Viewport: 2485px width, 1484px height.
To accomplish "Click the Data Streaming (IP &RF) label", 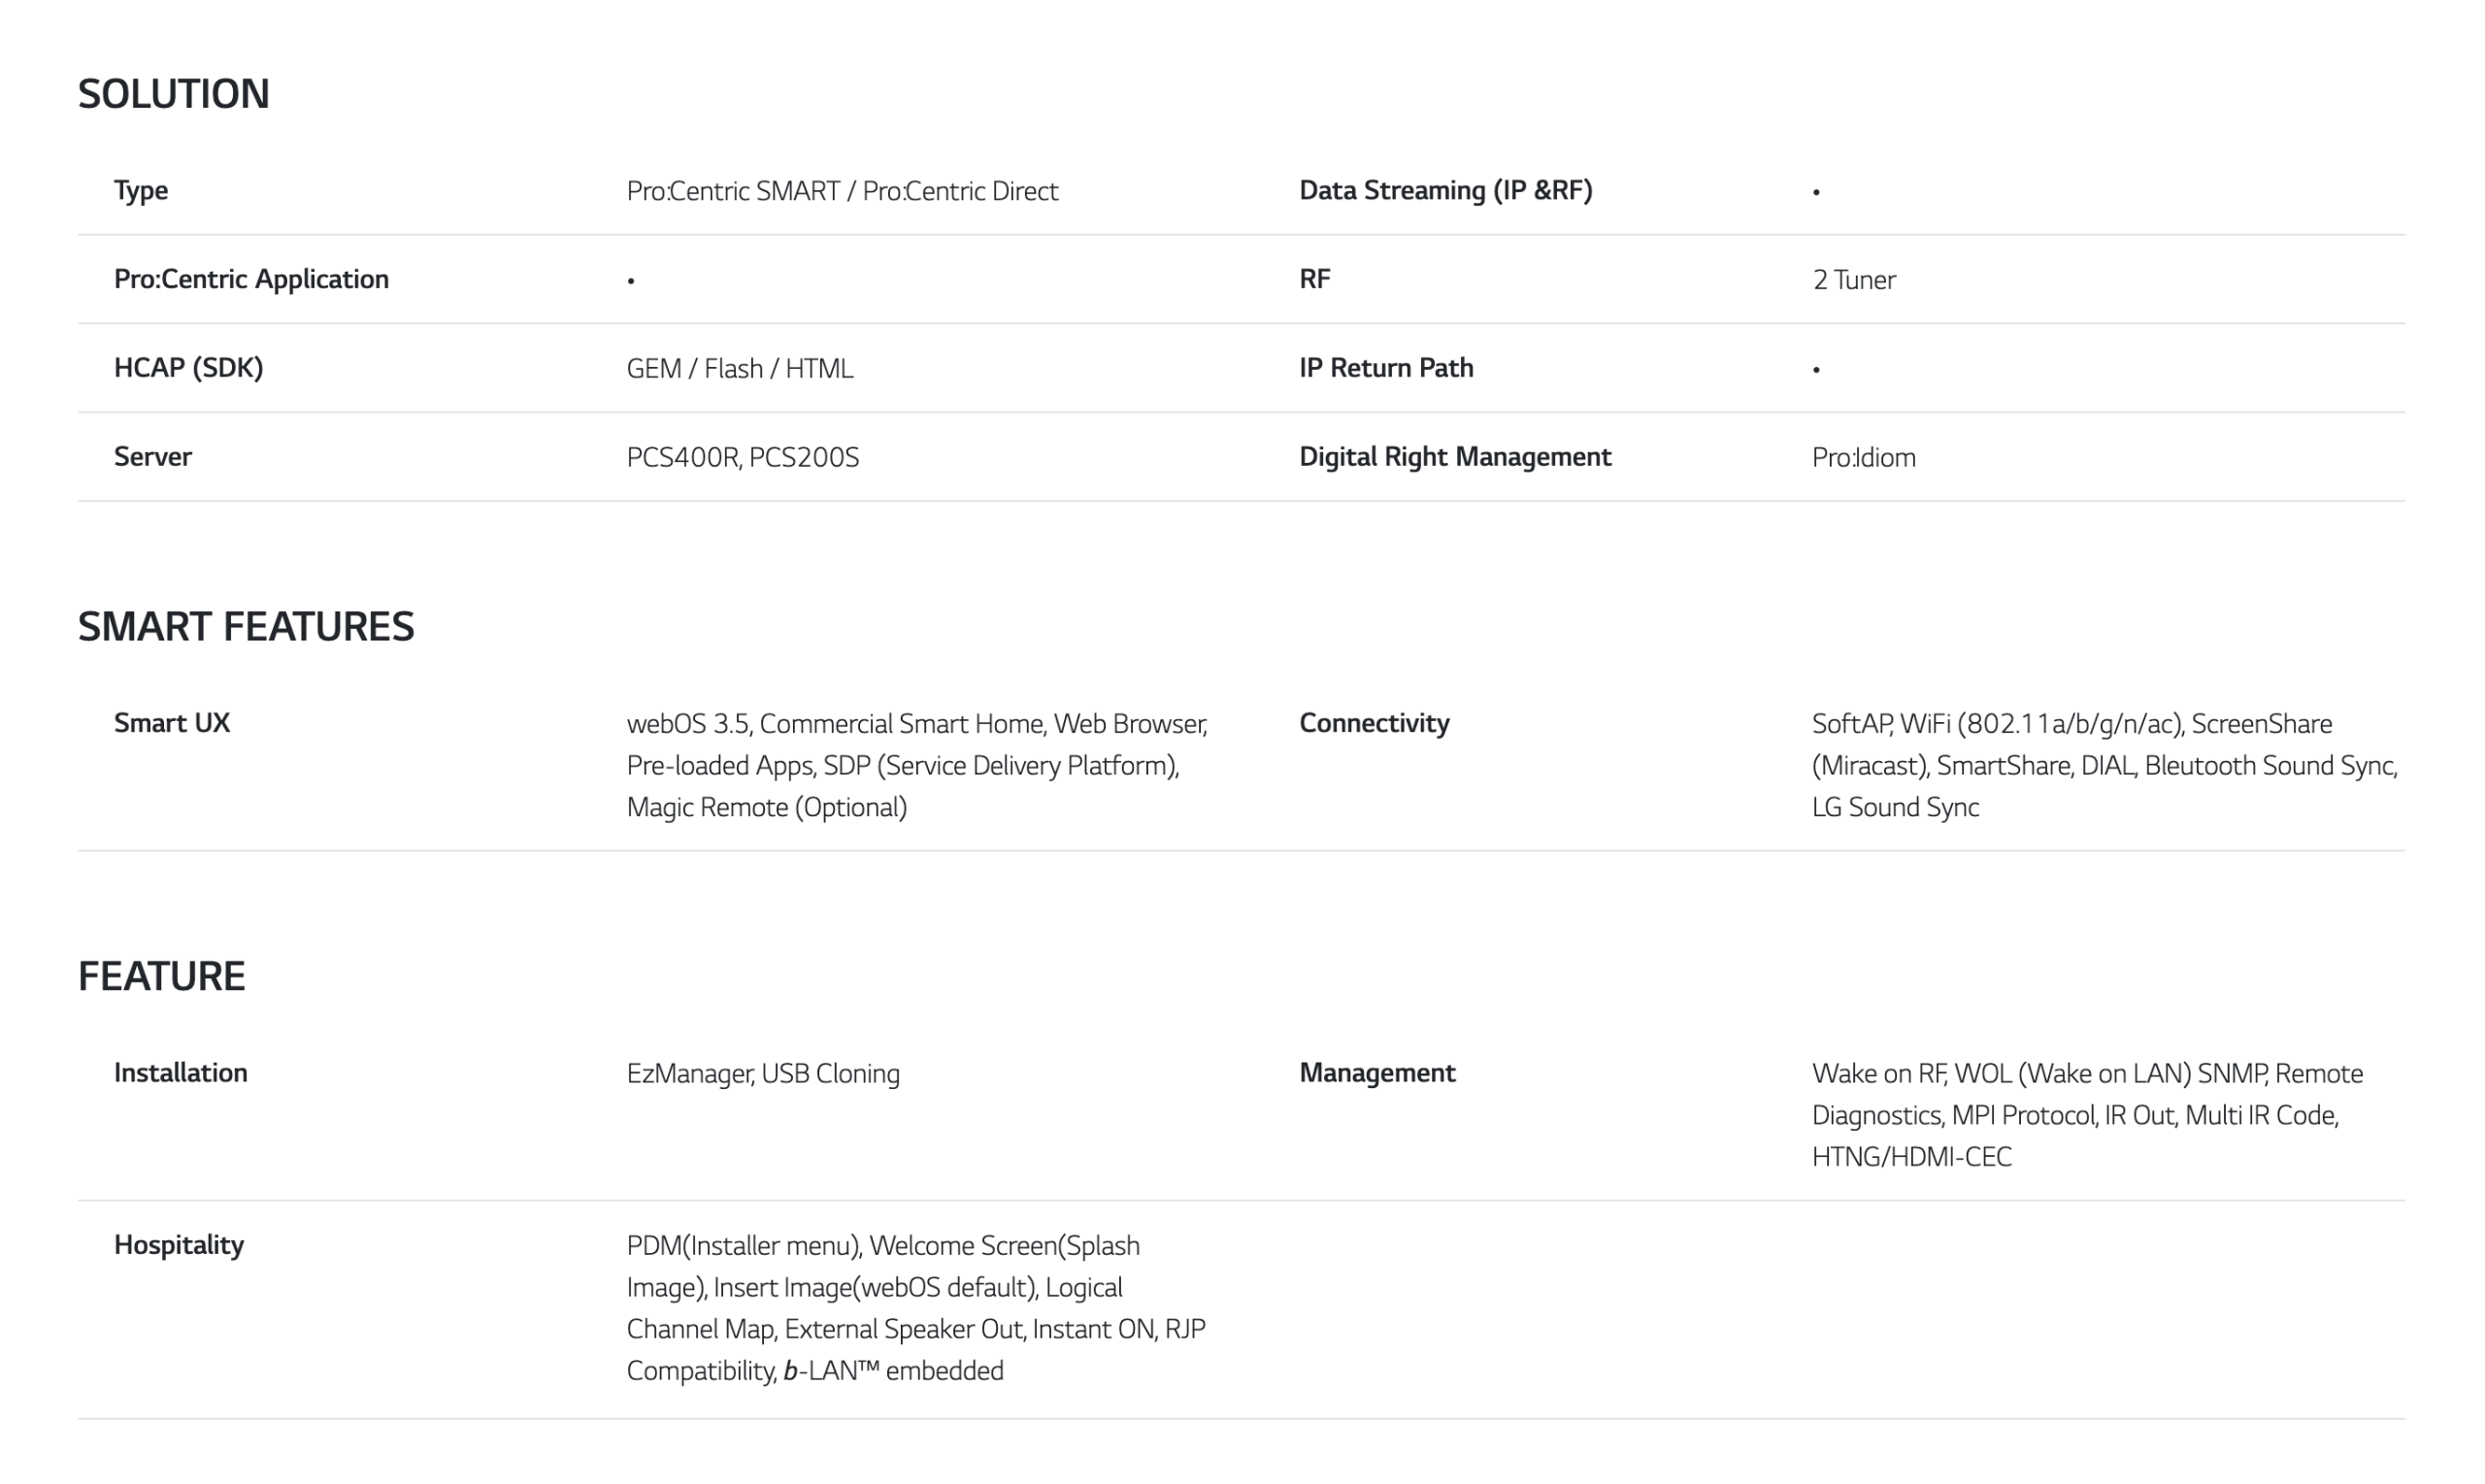I will pyautogui.click(x=1446, y=190).
